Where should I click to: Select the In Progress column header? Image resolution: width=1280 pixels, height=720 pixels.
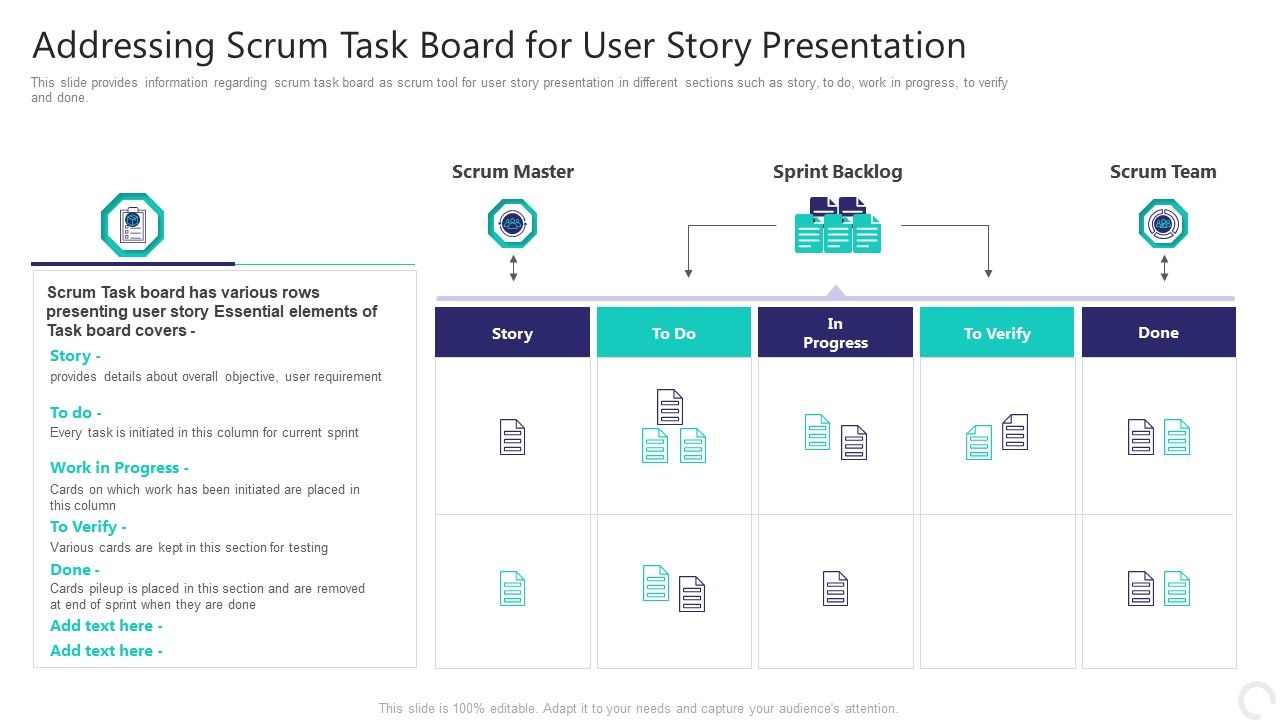[836, 332]
